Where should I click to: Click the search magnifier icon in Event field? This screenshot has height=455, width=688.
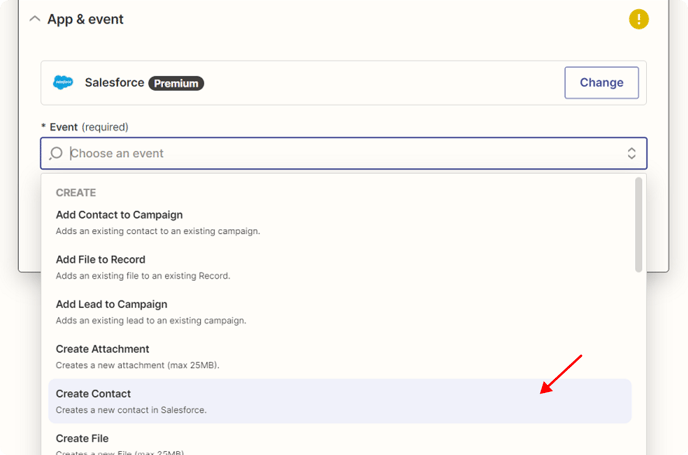click(x=56, y=153)
